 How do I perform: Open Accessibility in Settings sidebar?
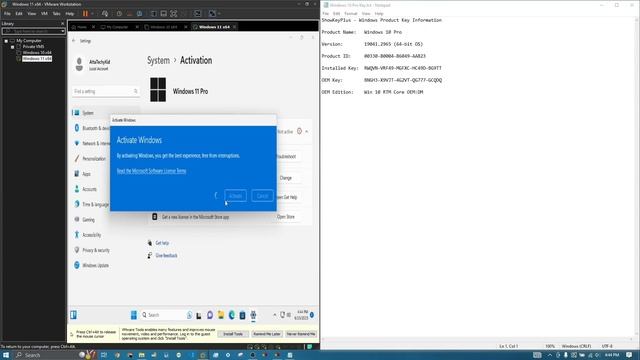91,235
